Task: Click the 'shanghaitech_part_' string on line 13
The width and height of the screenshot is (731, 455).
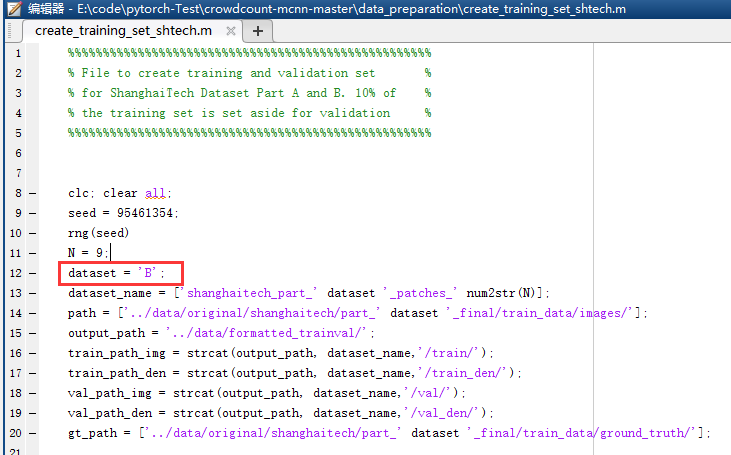Action: tap(248, 293)
